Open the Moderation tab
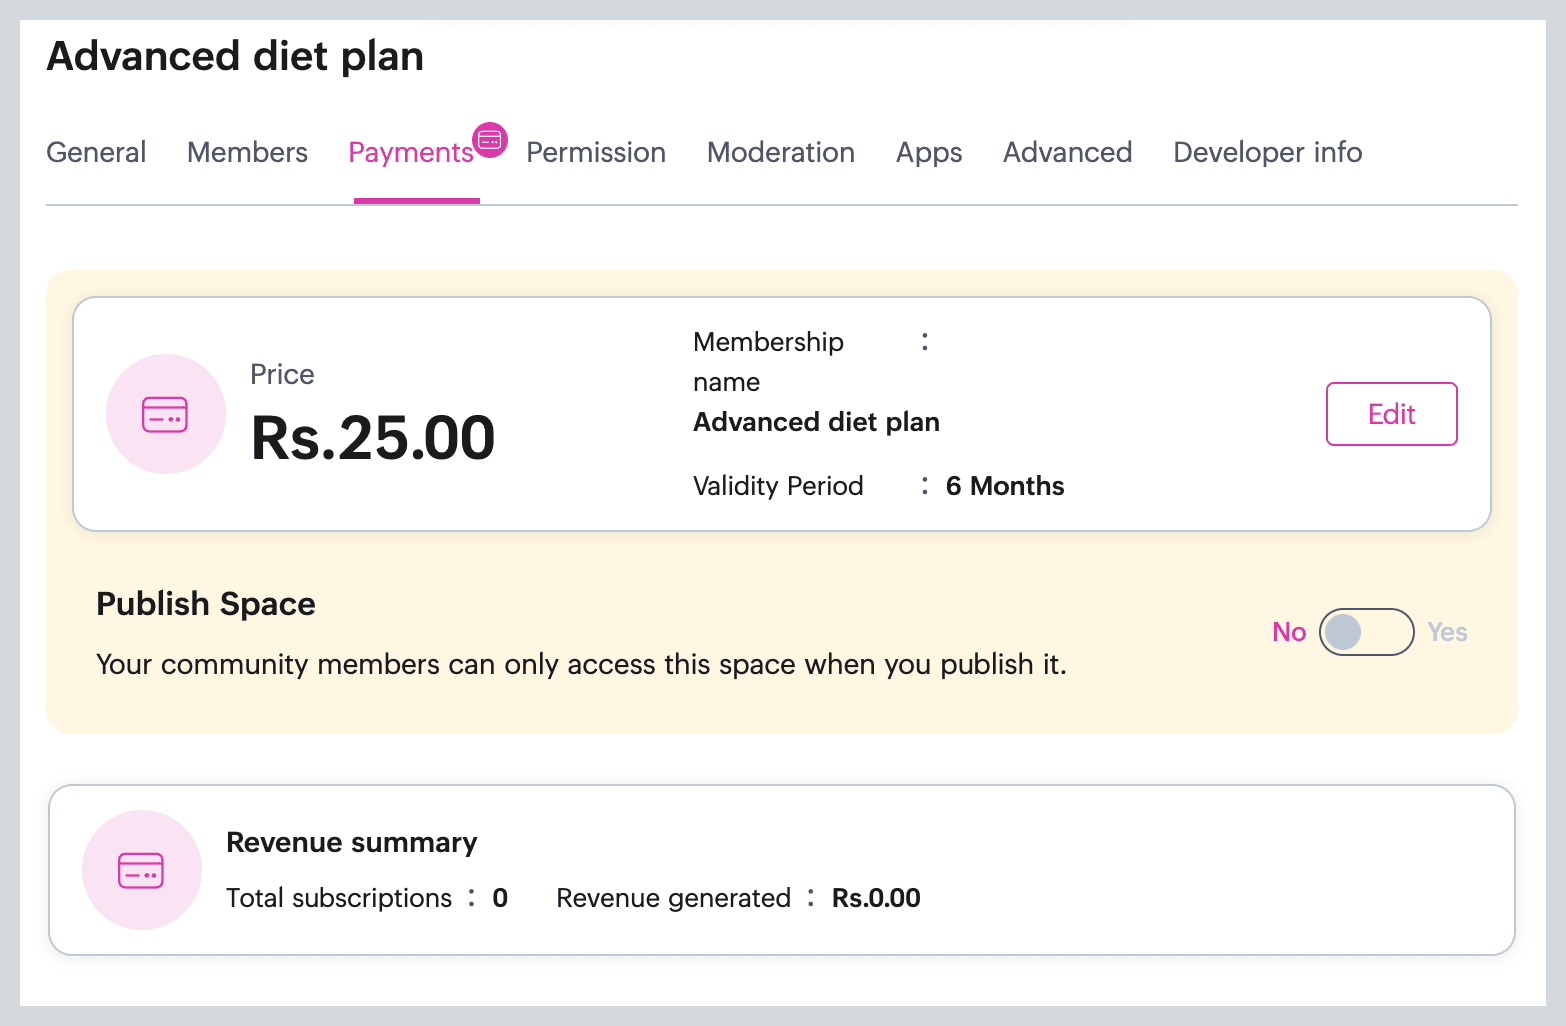Screen dimensions: 1566x1026 (780, 152)
